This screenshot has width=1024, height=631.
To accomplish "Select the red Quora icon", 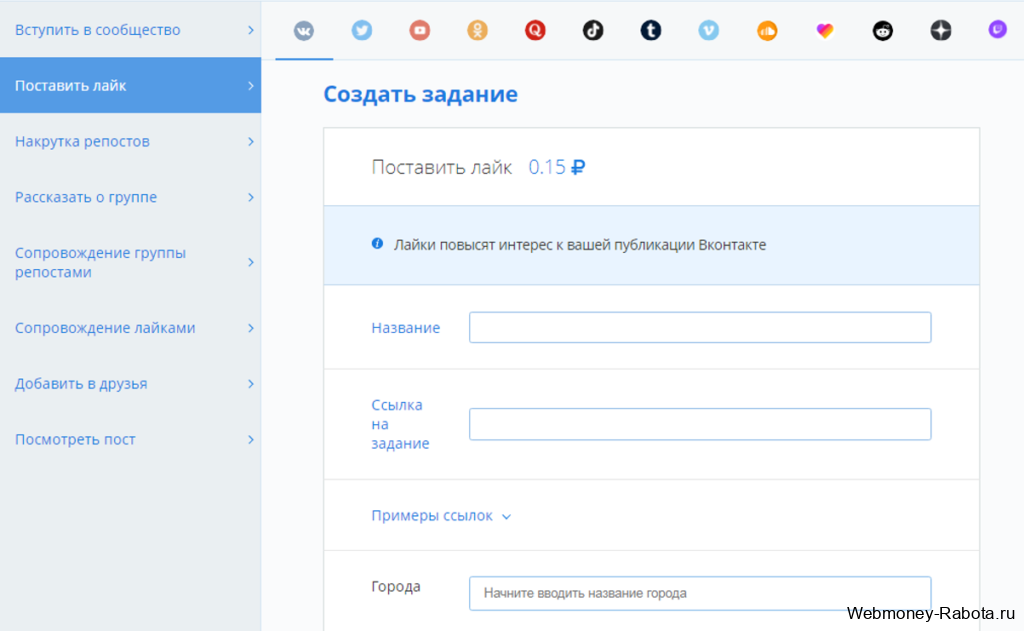I will click(x=535, y=30).
